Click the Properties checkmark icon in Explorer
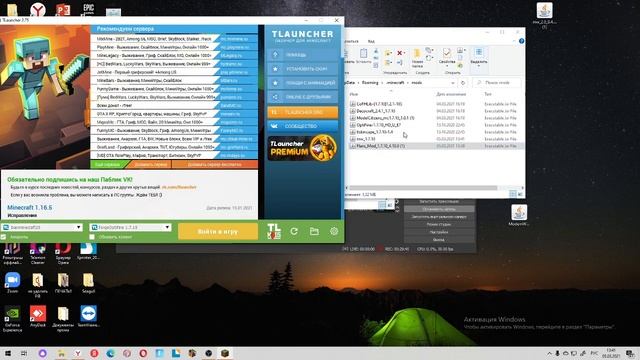The image size is (640, 360). click(x=447, y=56)
